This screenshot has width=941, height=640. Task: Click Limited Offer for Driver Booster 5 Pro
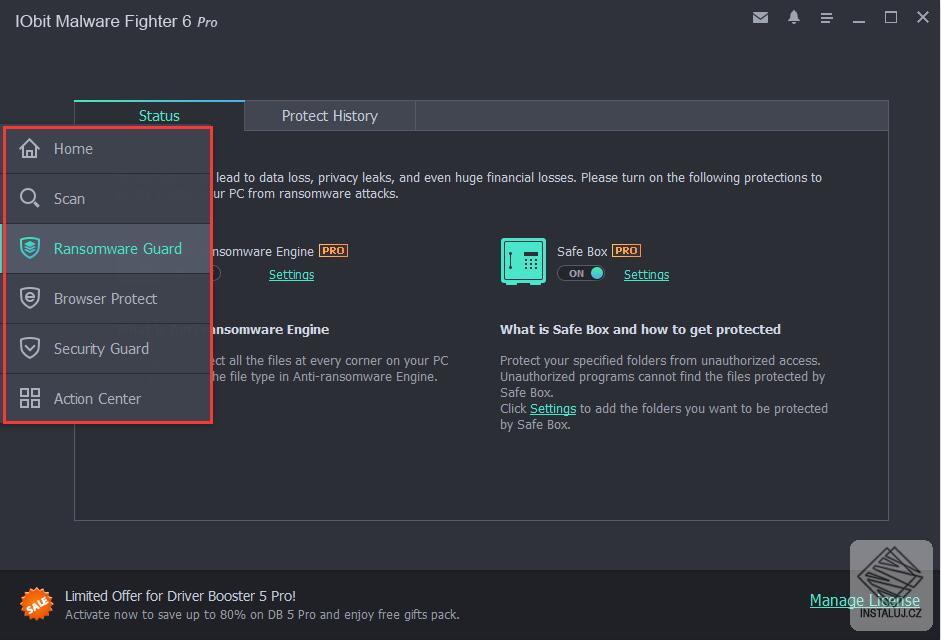[x=180, y=596]
